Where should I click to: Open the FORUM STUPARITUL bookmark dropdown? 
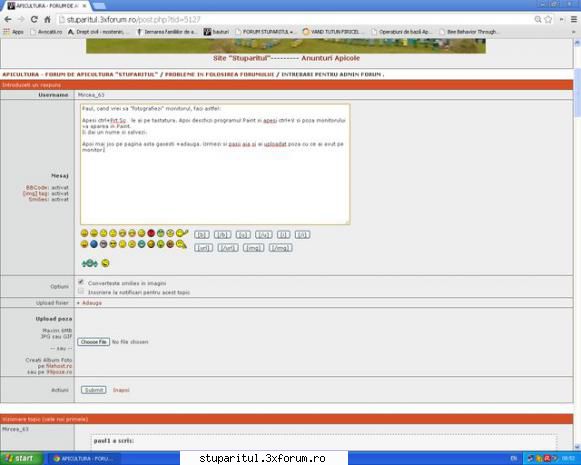coord(264,32)
